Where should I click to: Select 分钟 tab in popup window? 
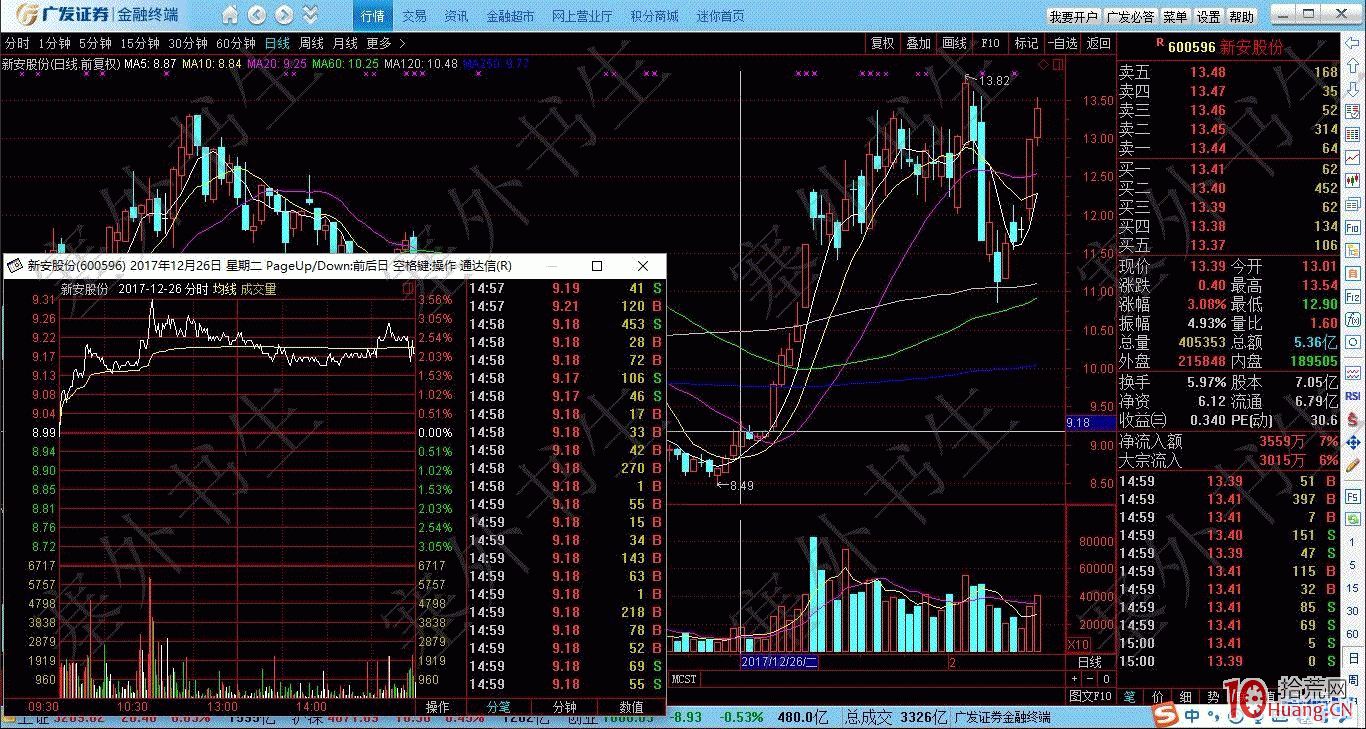click(565, 706)
